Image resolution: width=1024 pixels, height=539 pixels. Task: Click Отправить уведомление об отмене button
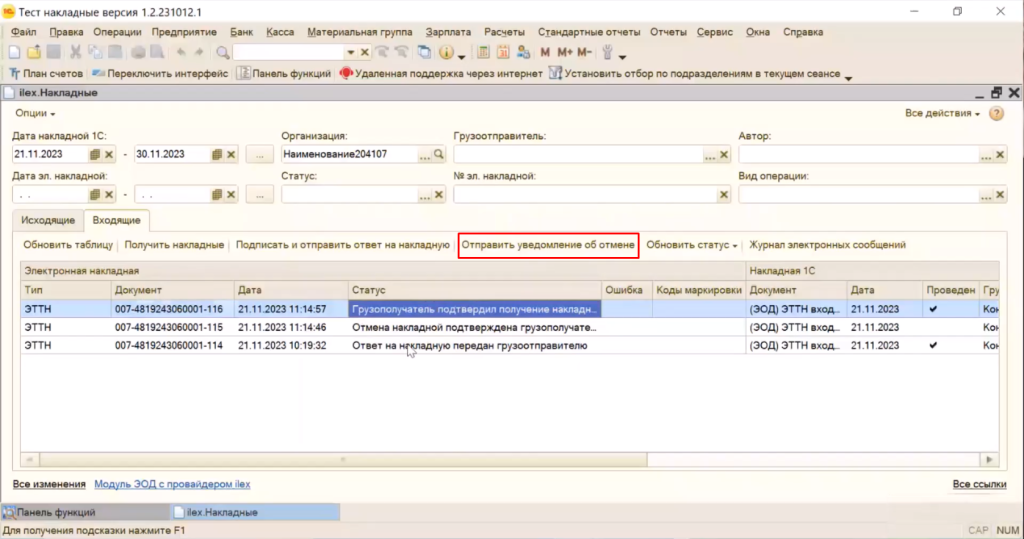coord(548,244)
